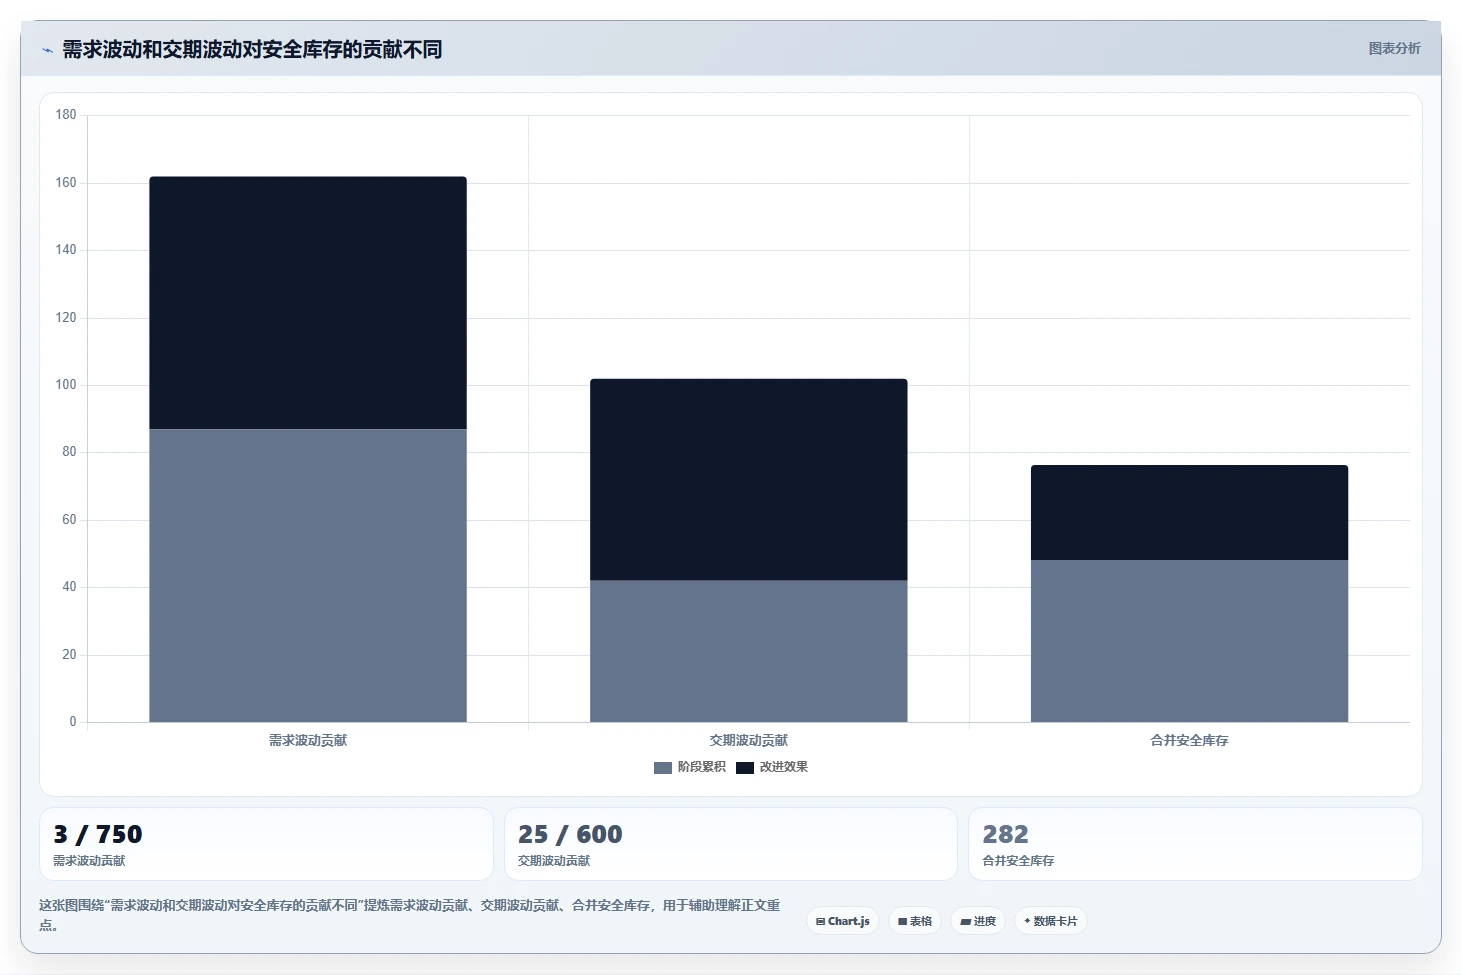This screenshot has width=1462, height=975.
Task: Toggle the 改进效果 legend swatch
Action: click(744, 767)
